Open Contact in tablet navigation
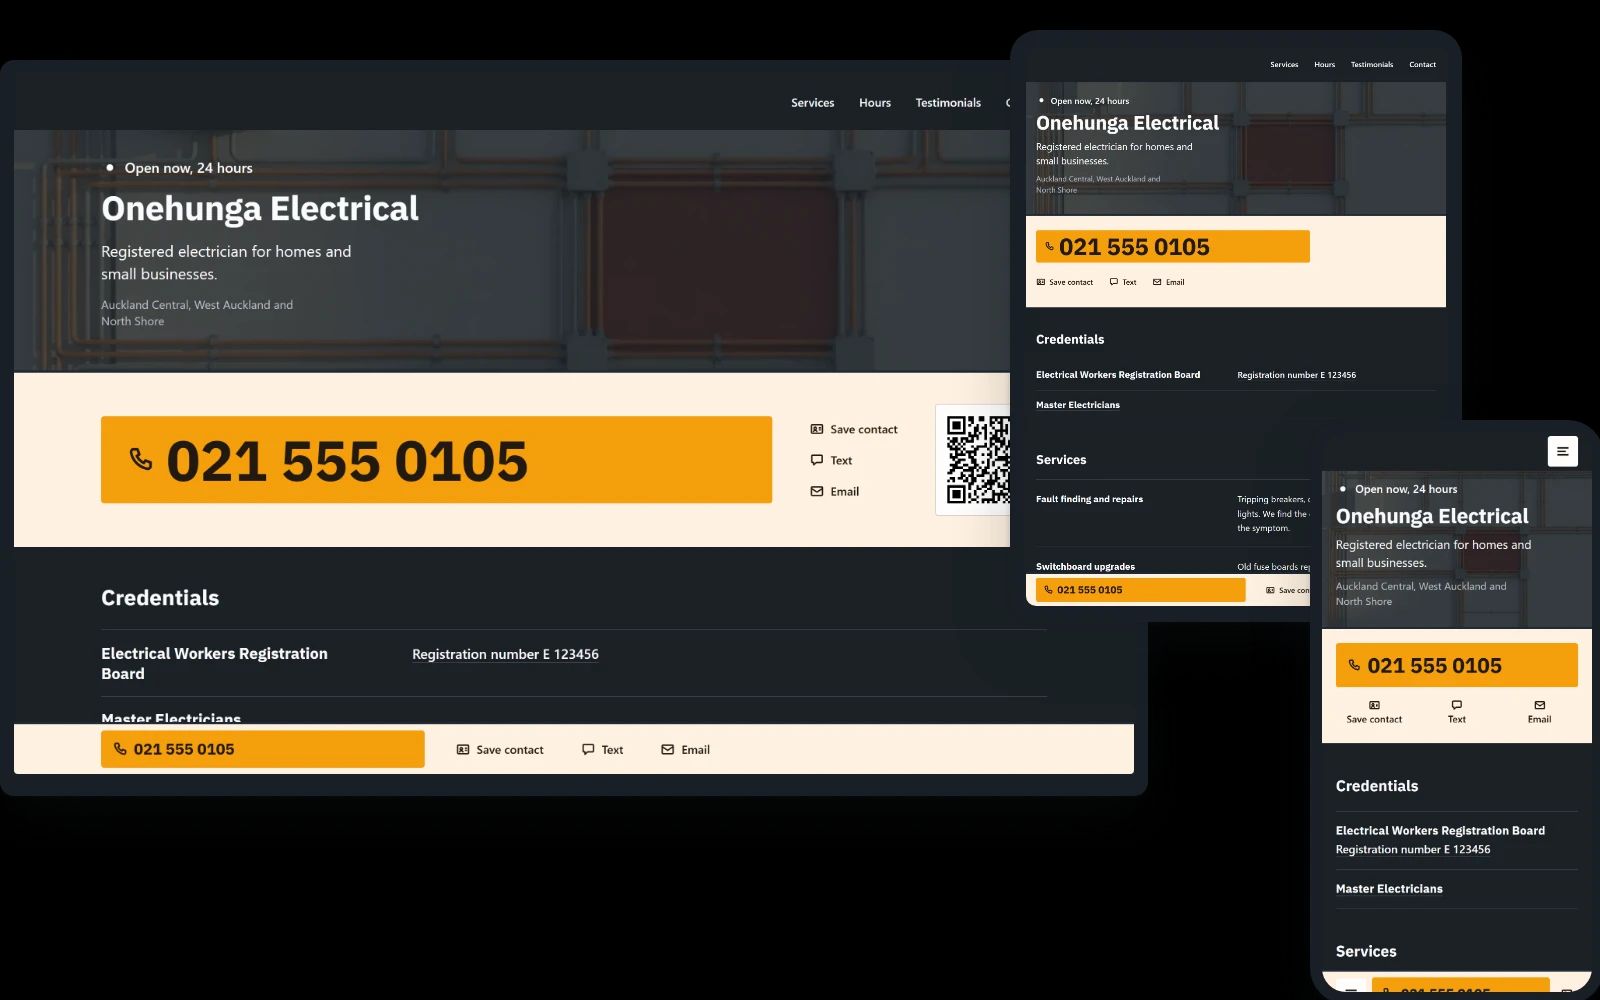1600x1000 pixels. coord(1422,65)
